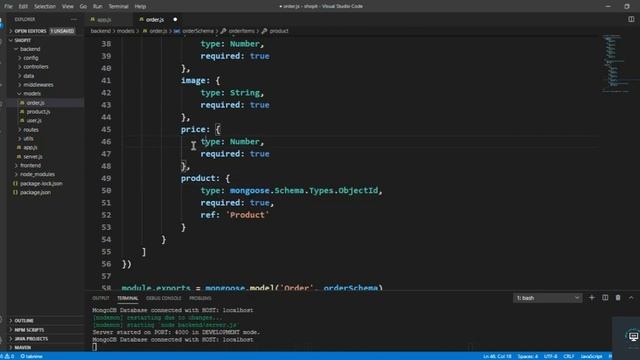Click errors and warnings count in status bar

coord(7,356)
